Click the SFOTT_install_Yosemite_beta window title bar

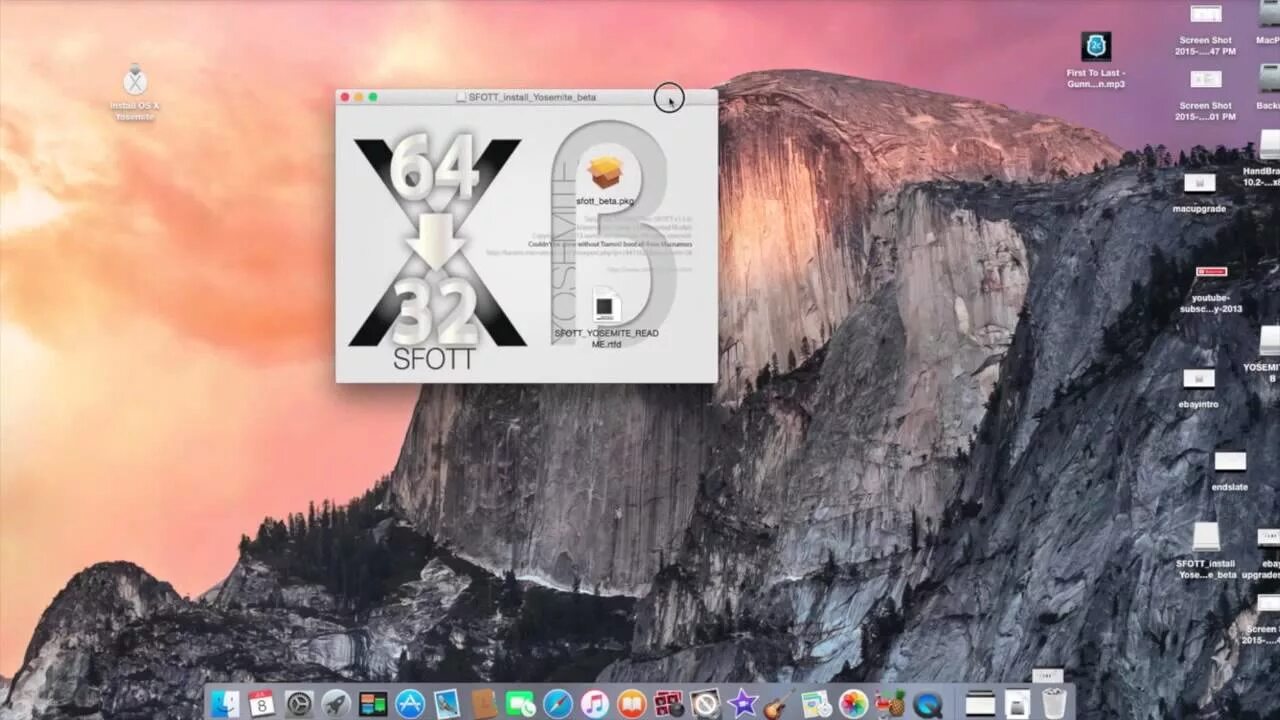click(526, 97)
